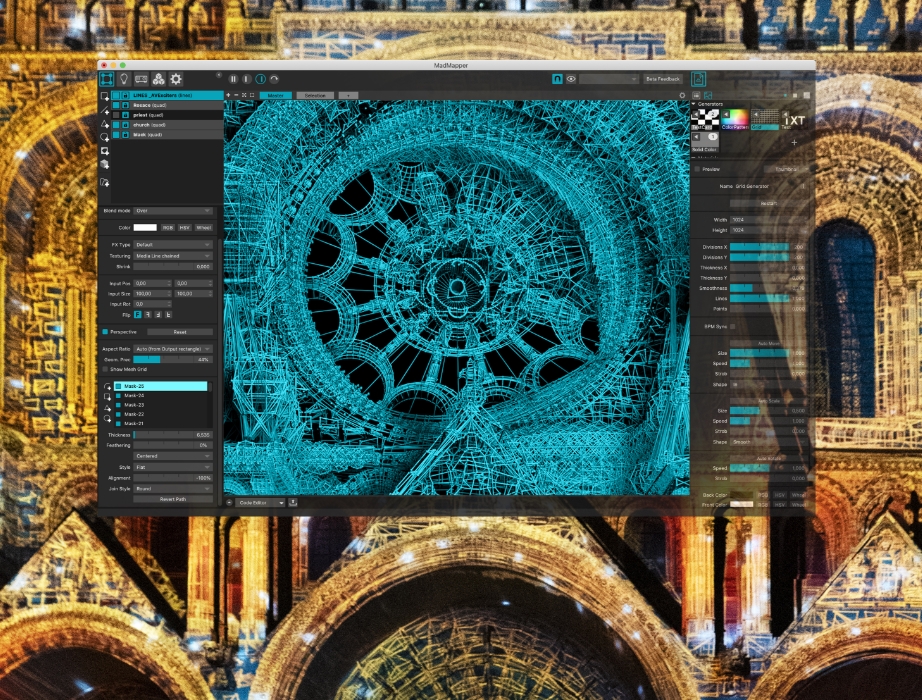This screenshot has height=700, width=922.
Task: Expand the Texturing dropdown
Action: click(173, 255)
